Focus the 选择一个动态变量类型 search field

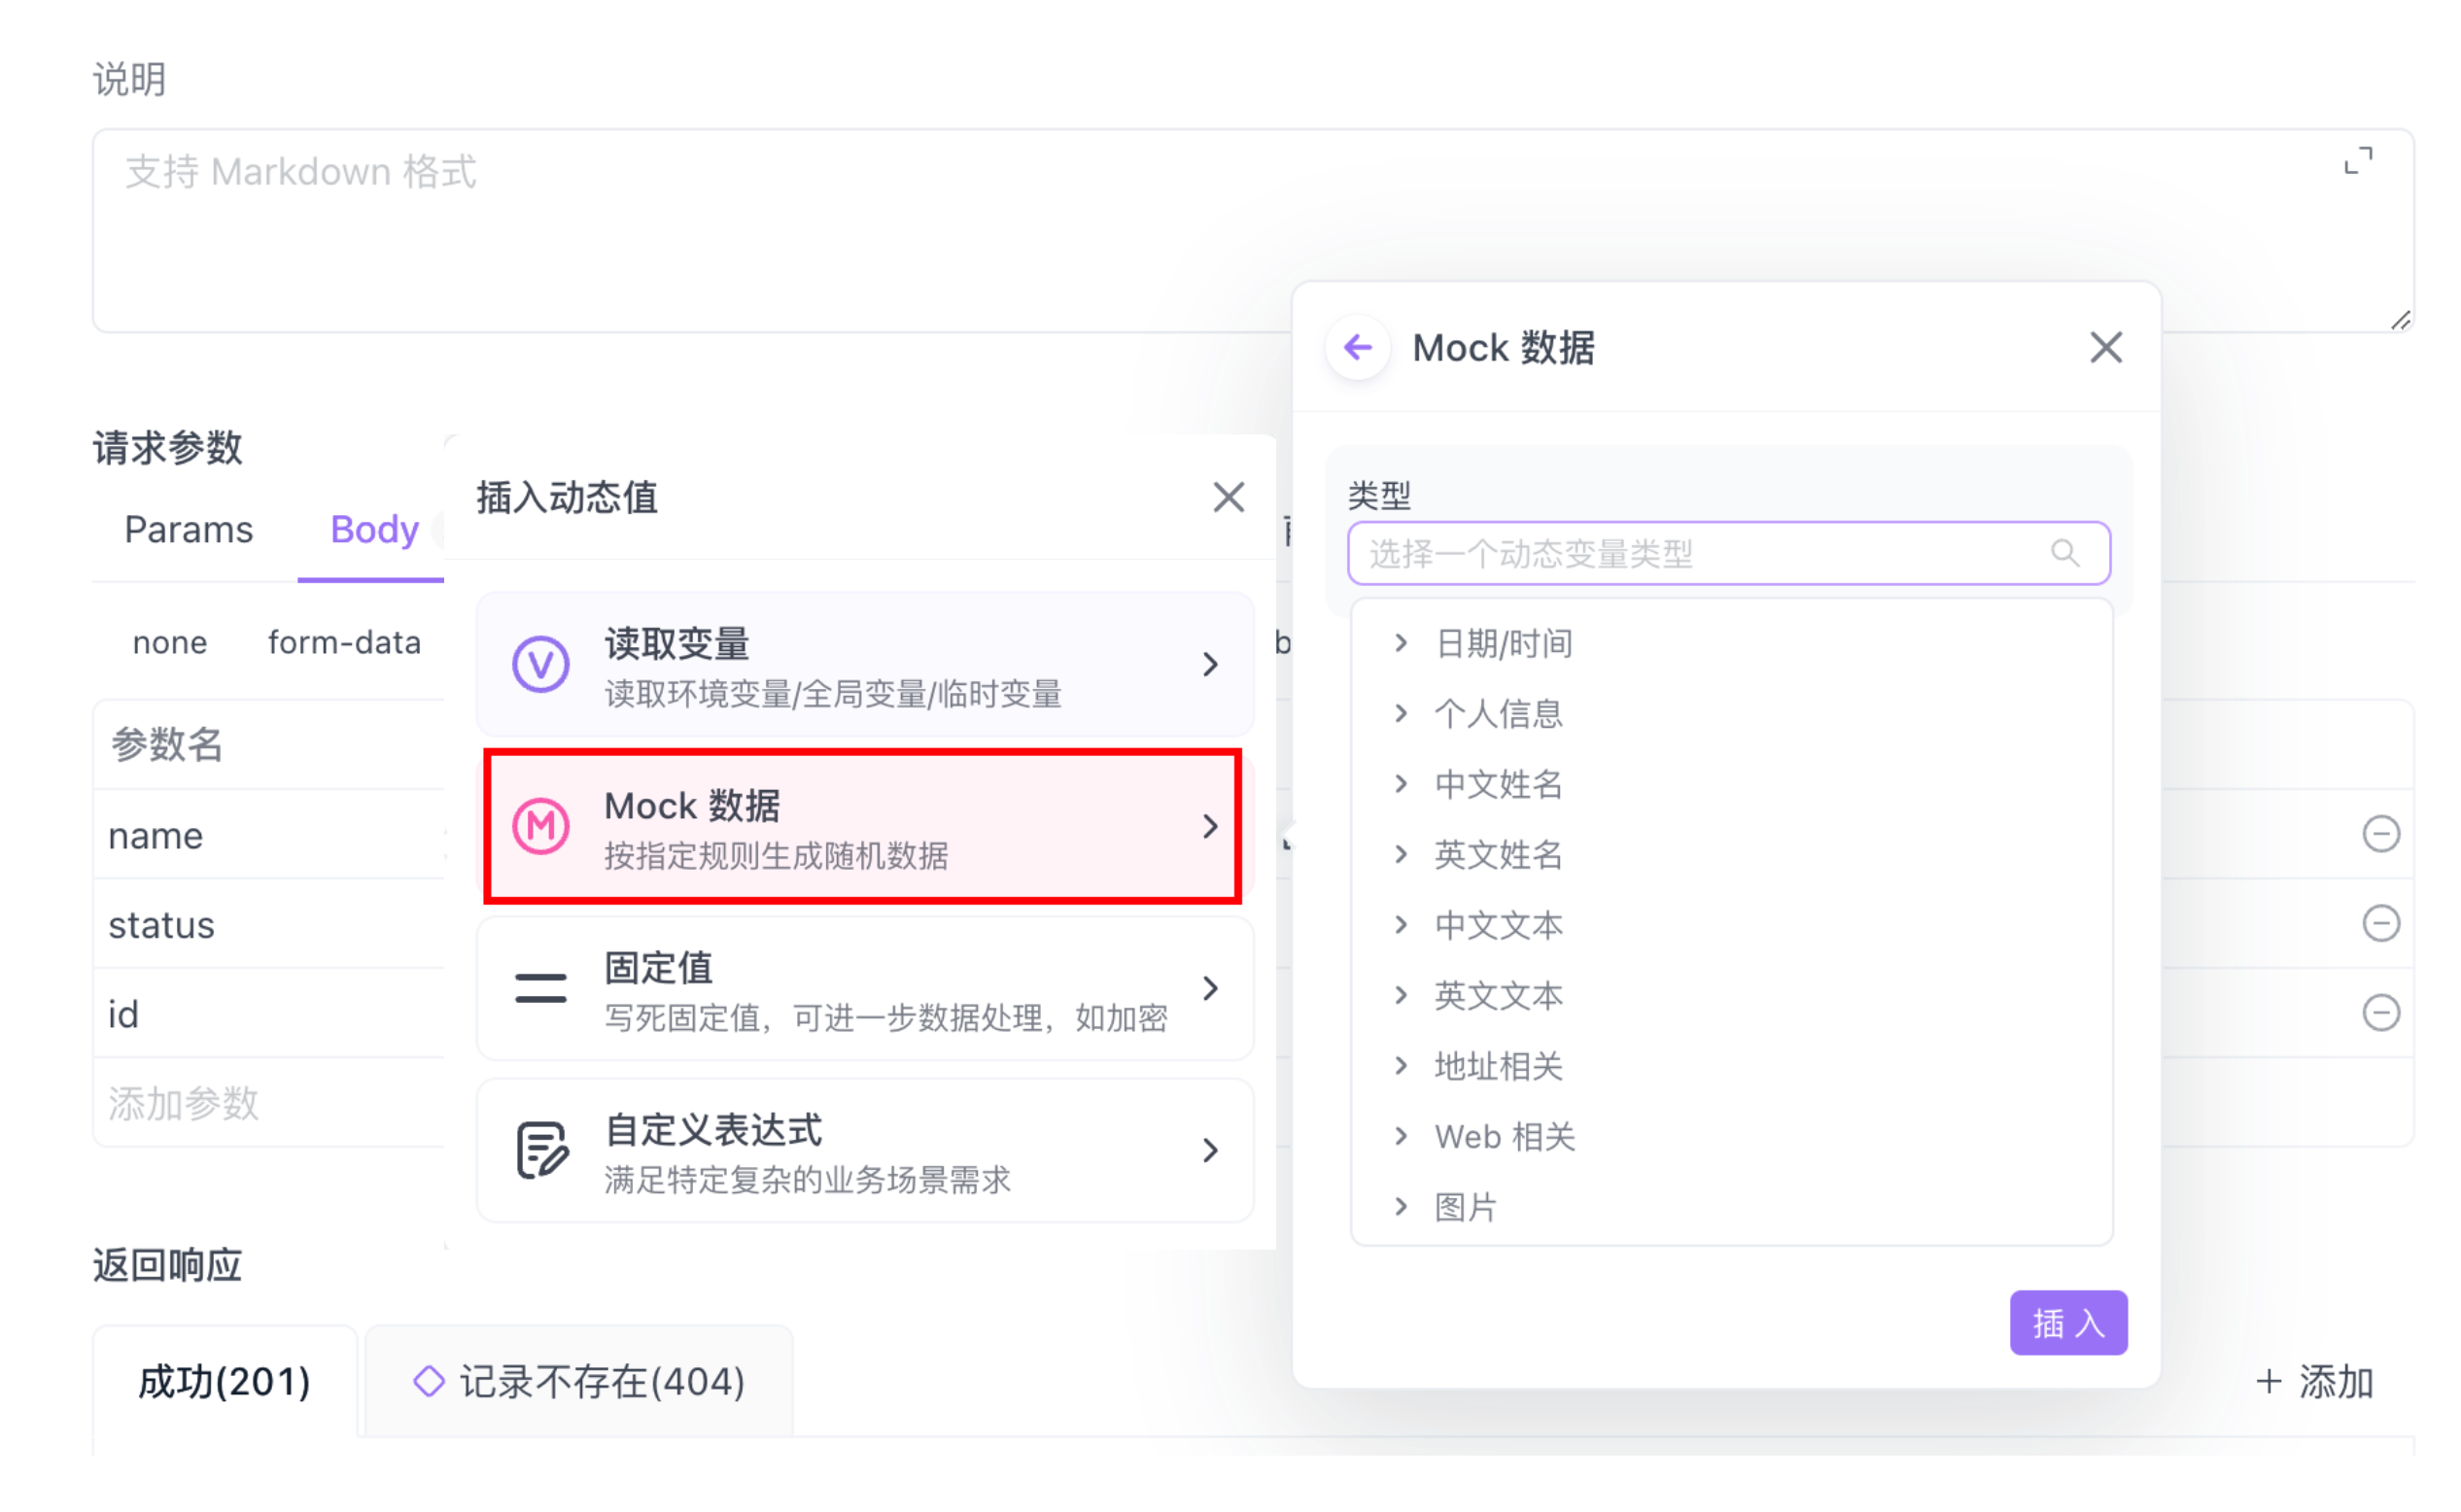pos(1700,553)
